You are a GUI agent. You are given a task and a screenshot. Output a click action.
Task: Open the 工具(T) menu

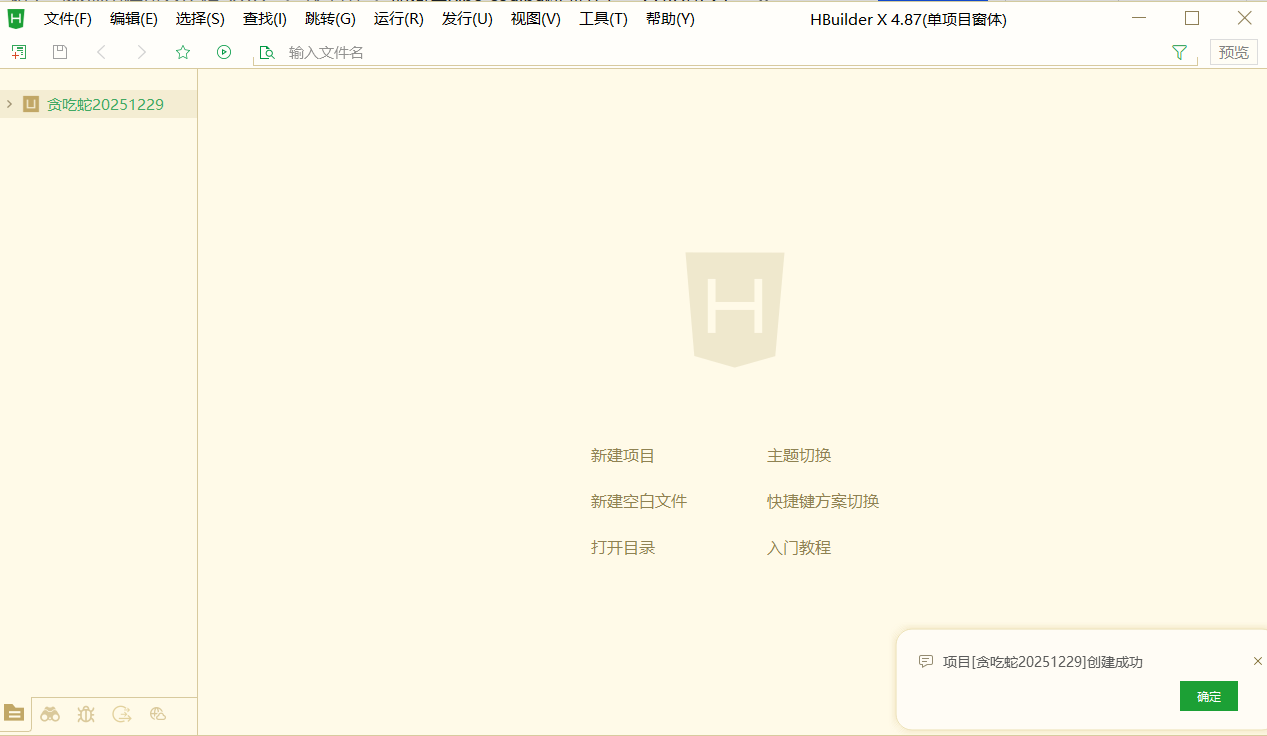(x=603, y=19)
